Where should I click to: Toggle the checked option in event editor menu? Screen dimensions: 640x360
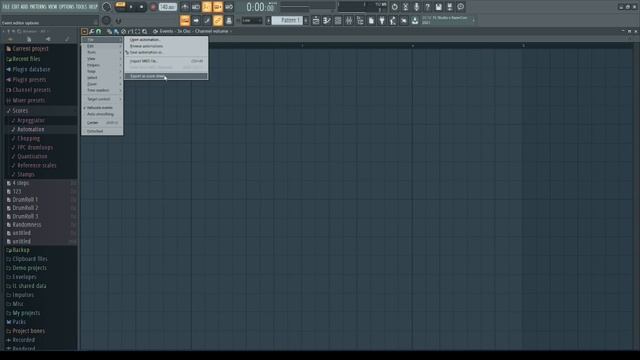coord(102,108)
